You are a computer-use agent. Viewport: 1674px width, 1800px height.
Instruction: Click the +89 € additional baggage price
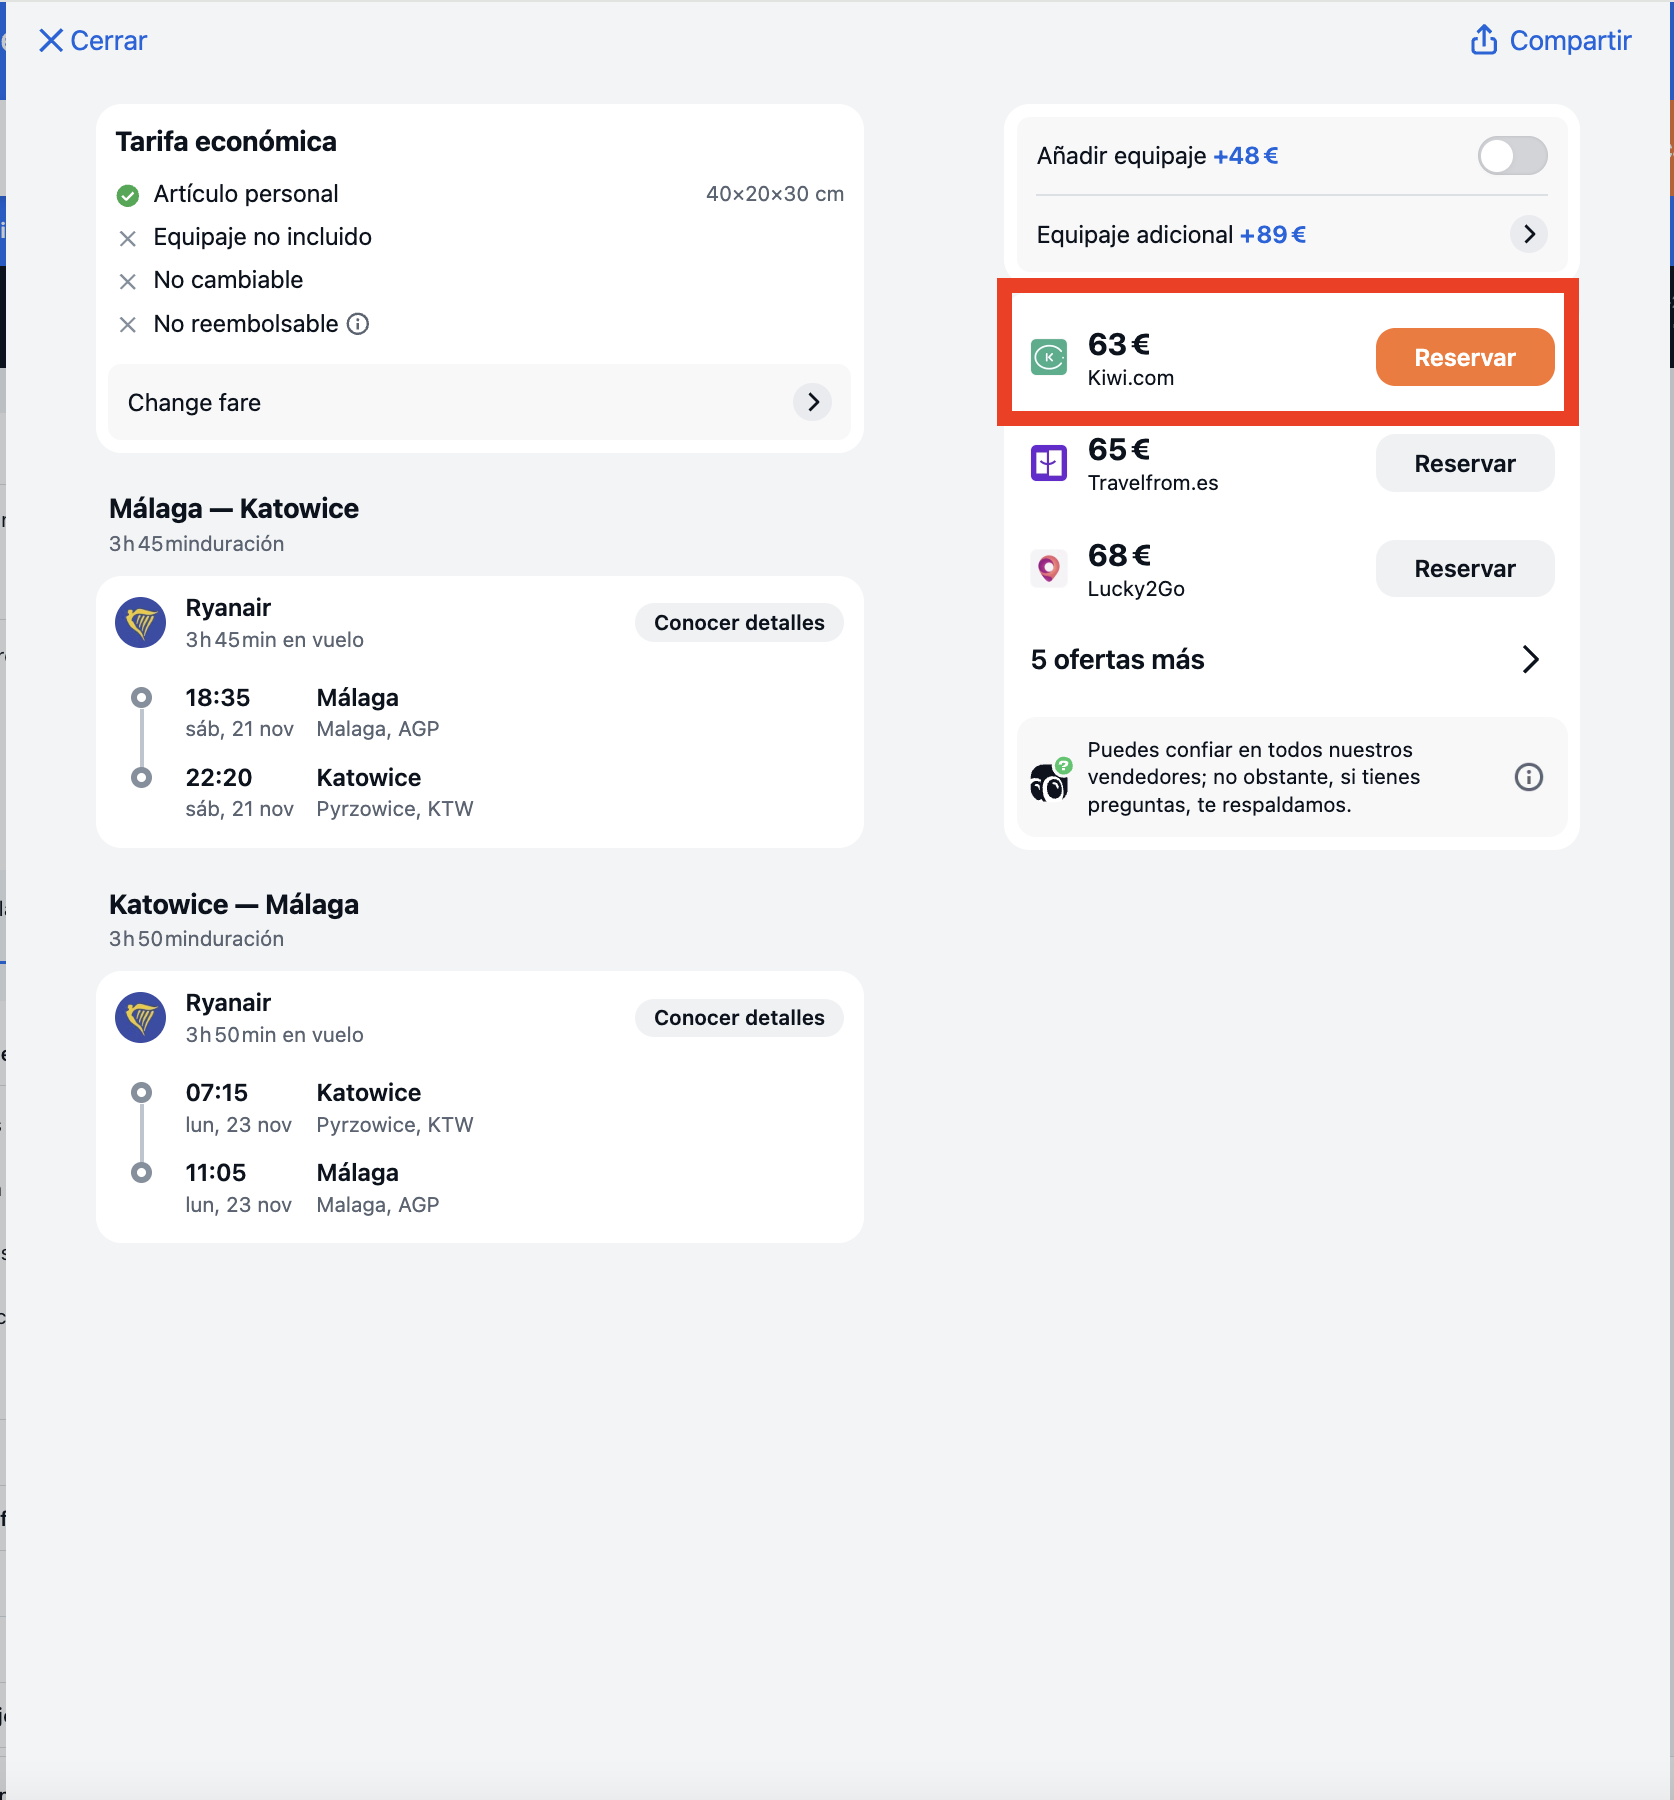[1273, 235]
